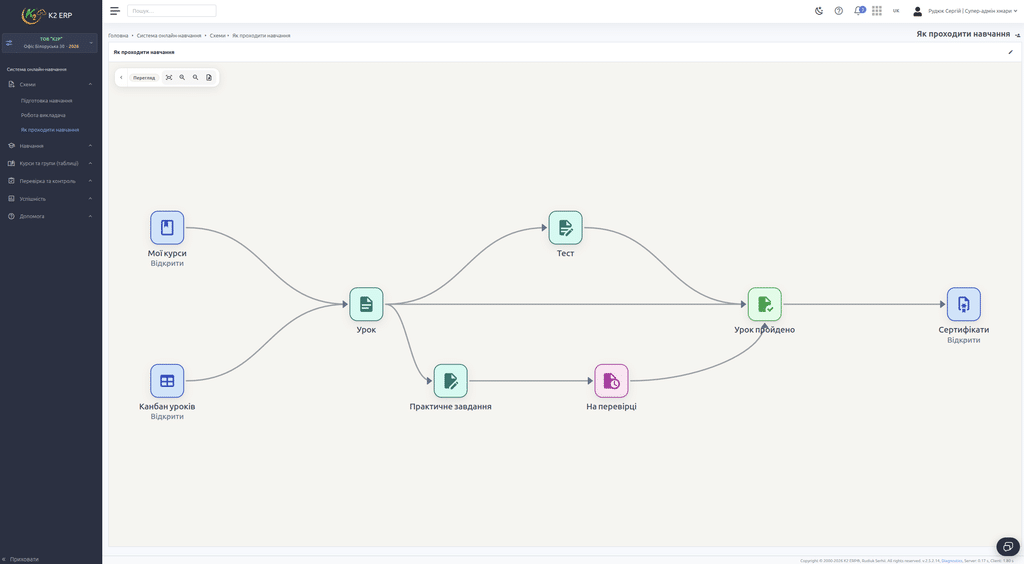Click the Практичне завдання label

(451, 407)
